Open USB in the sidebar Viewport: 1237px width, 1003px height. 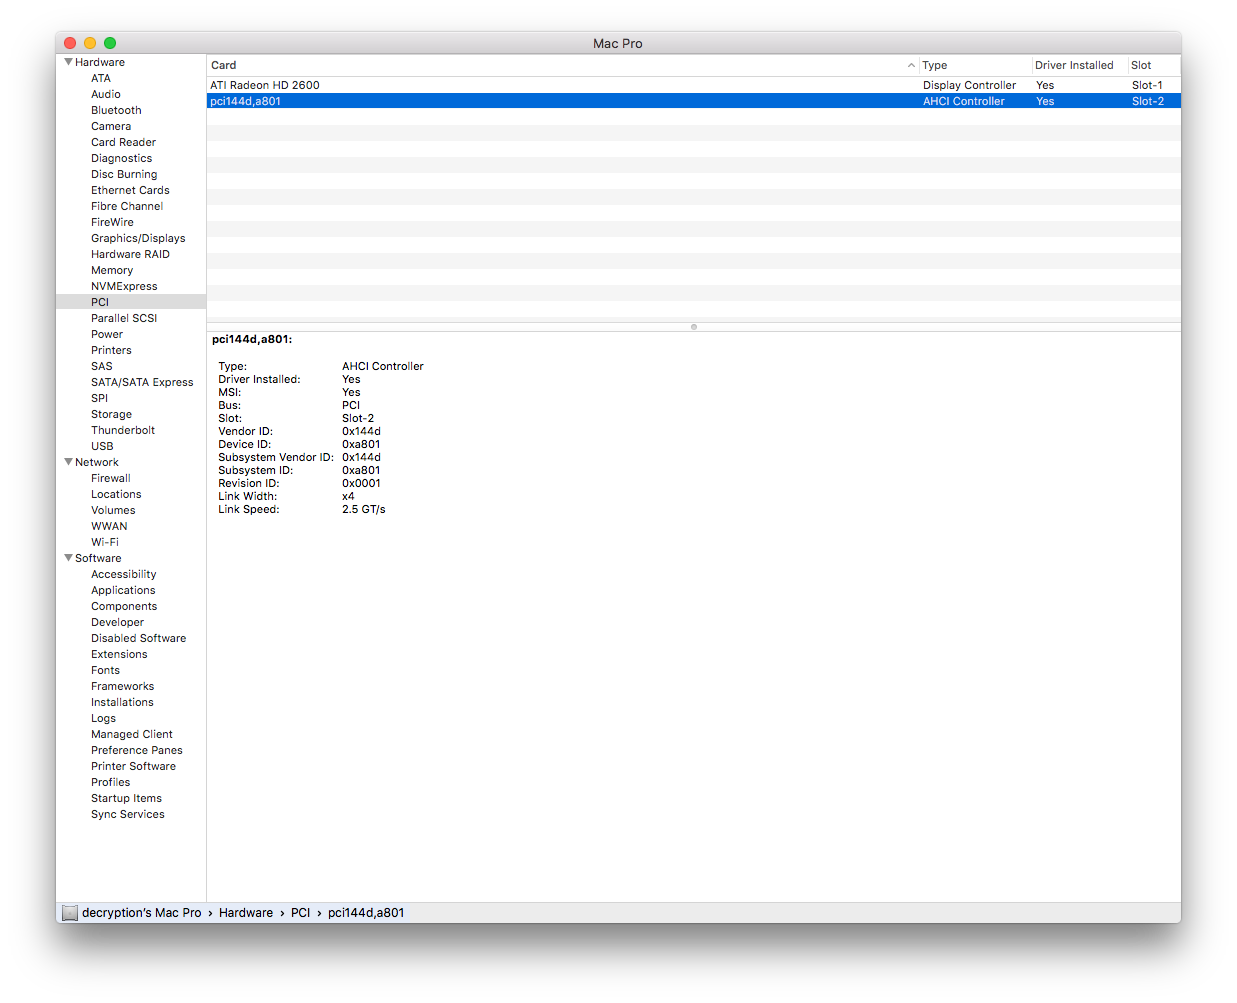(102, 446)
